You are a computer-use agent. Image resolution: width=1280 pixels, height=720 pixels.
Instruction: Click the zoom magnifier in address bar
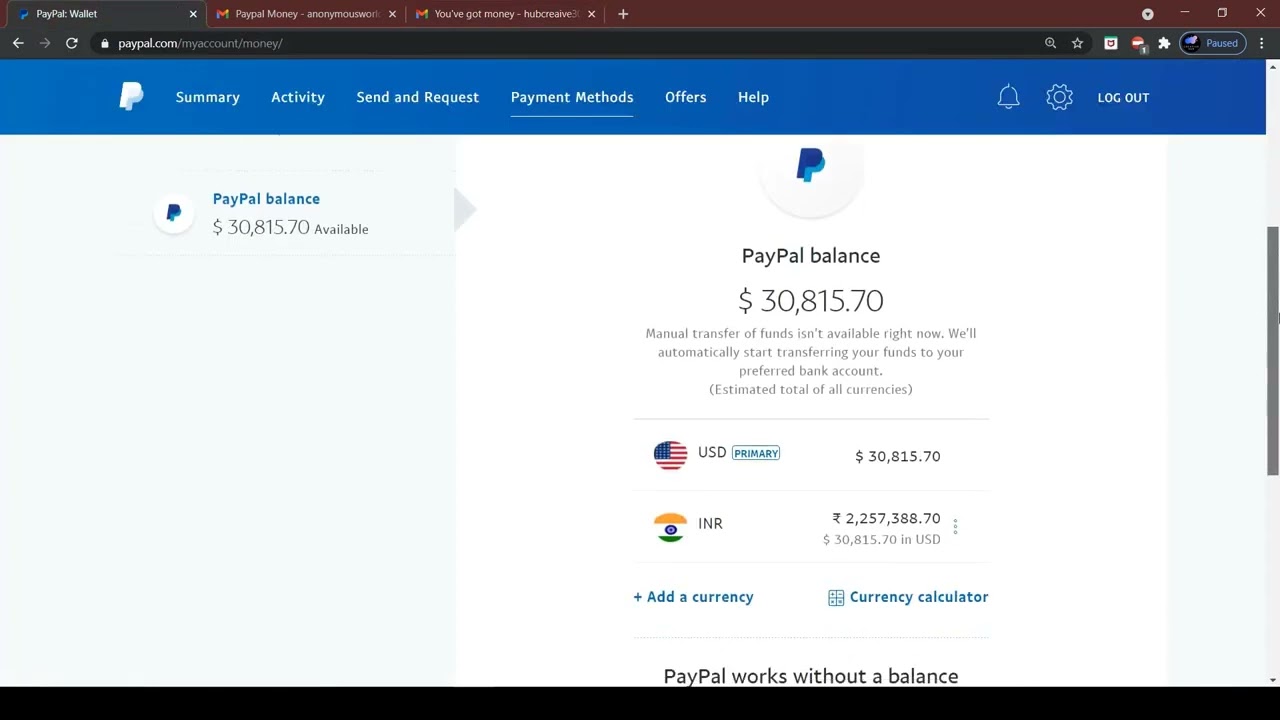[x=1050, y=43]
